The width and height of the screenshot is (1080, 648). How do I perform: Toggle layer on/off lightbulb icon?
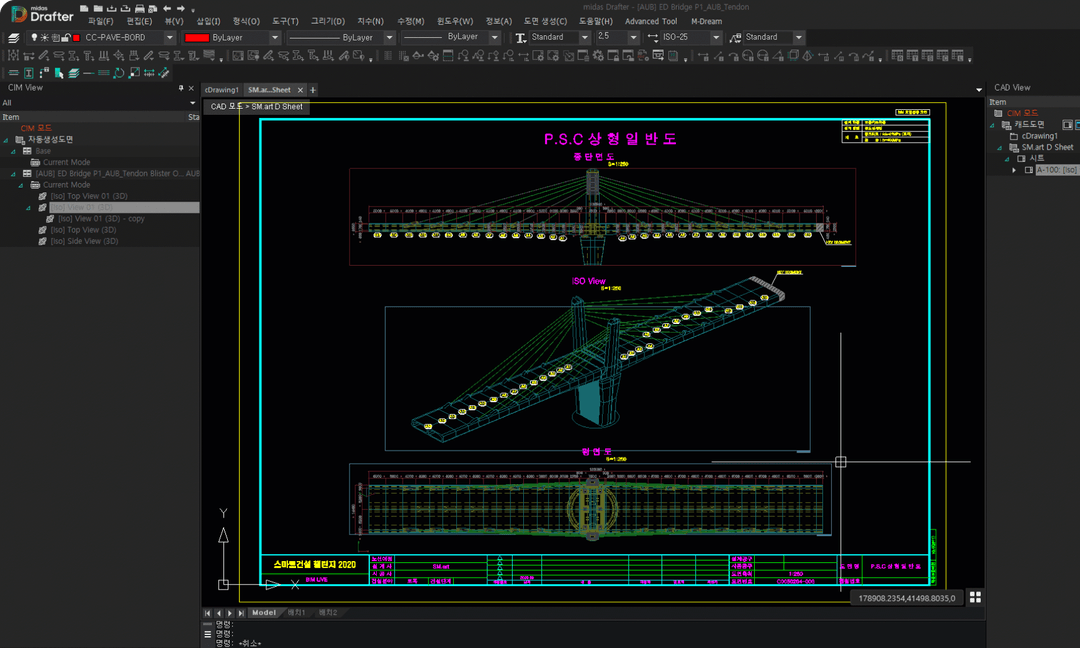(34, 38)
